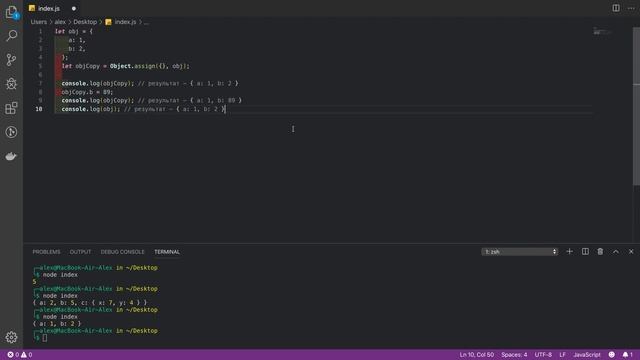Click the Users breadcrumb segment

[39, 22]
